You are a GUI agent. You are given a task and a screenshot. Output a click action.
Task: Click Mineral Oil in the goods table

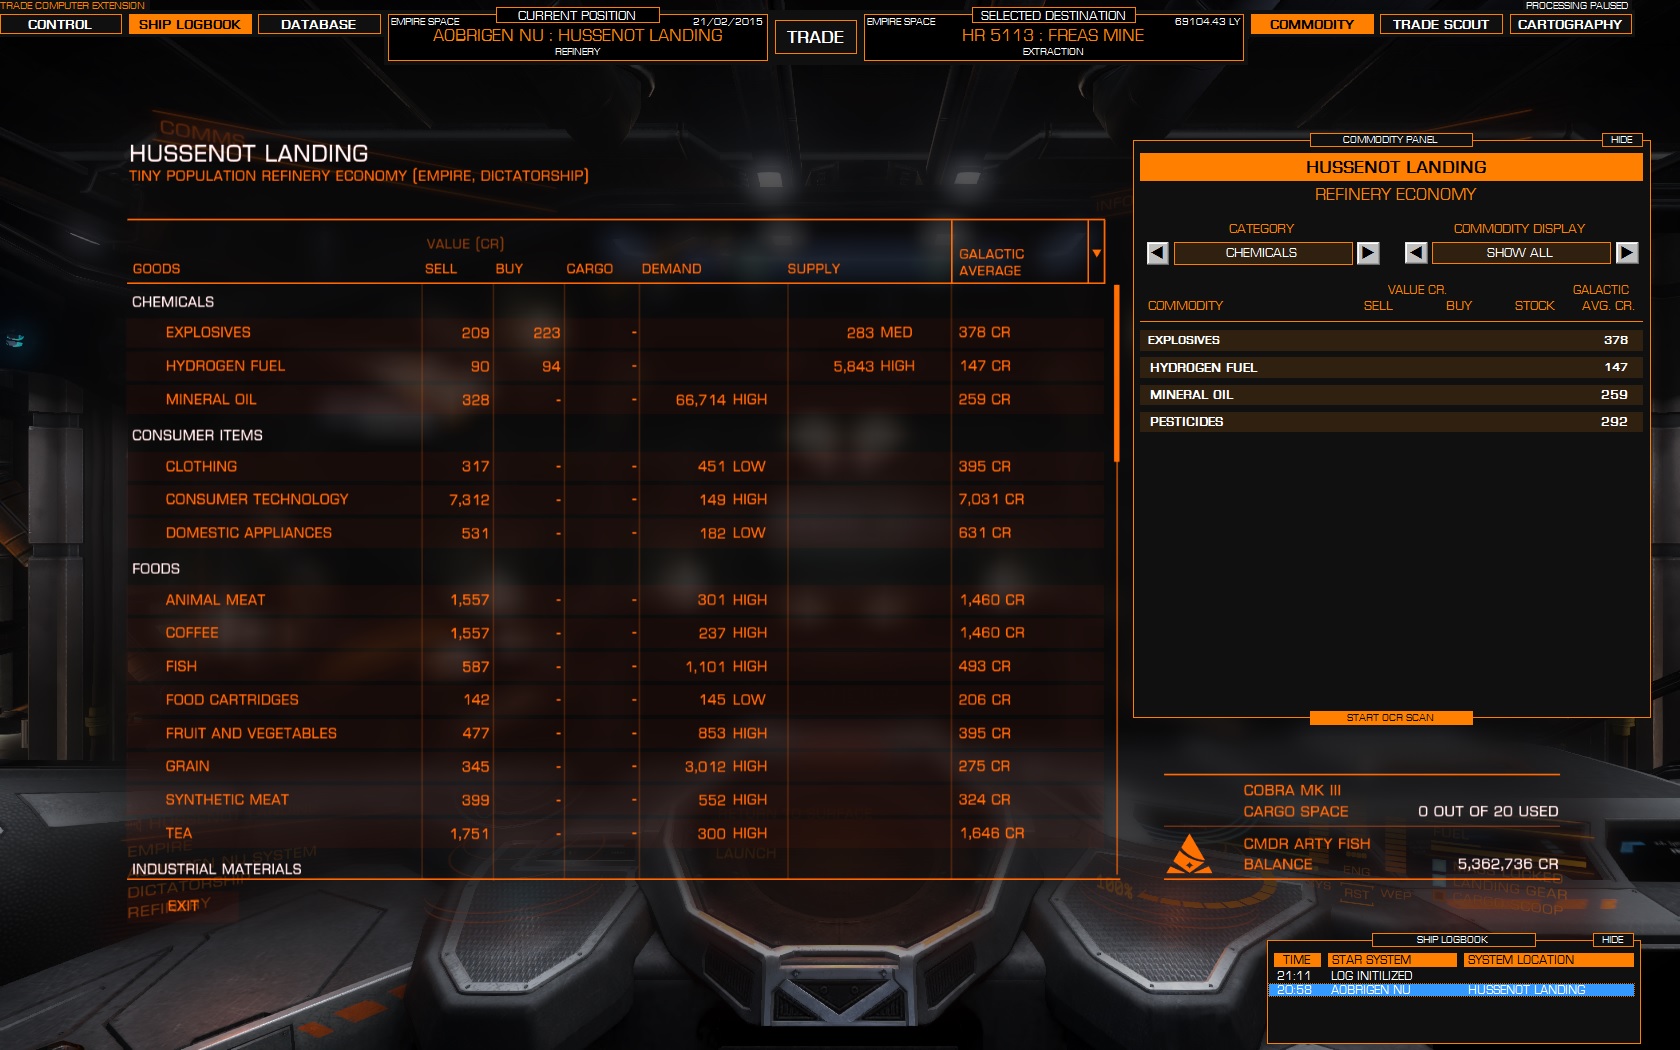click(x=615, y=400)
